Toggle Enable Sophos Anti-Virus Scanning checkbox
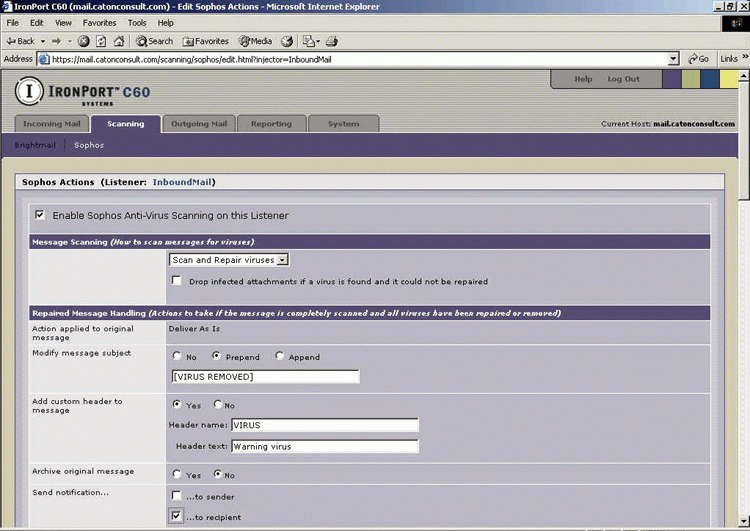750x531 pixels. (x=40, y=215)
